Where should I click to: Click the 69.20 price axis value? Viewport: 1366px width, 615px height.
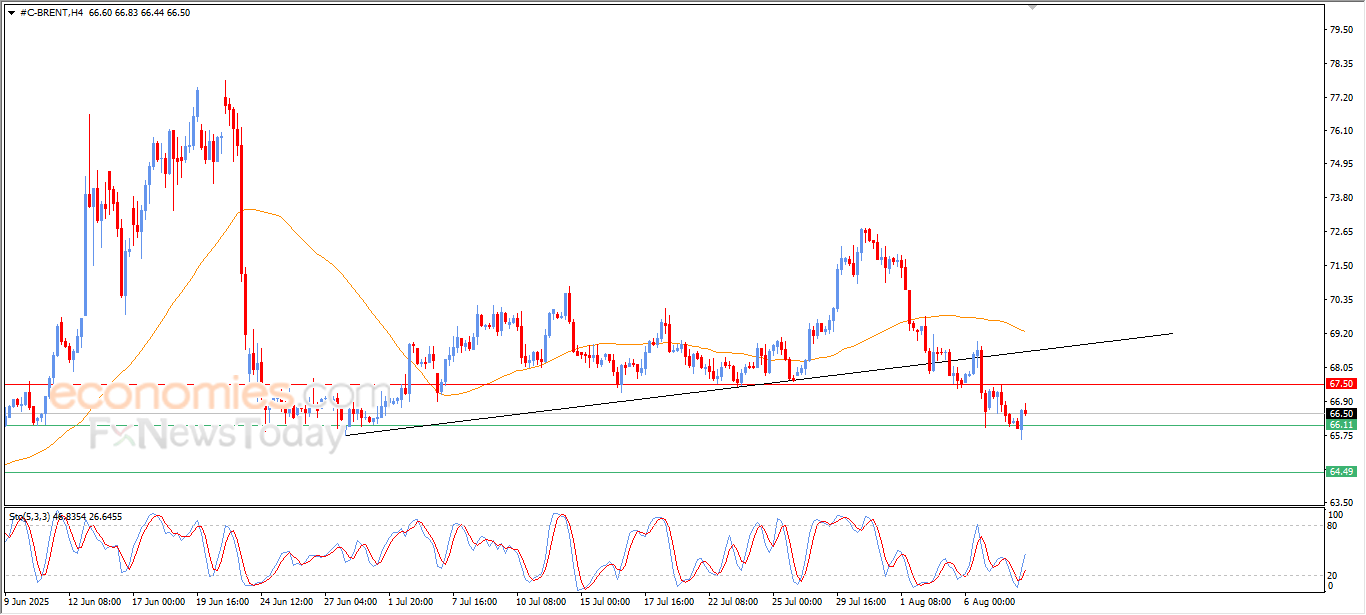1341,334
